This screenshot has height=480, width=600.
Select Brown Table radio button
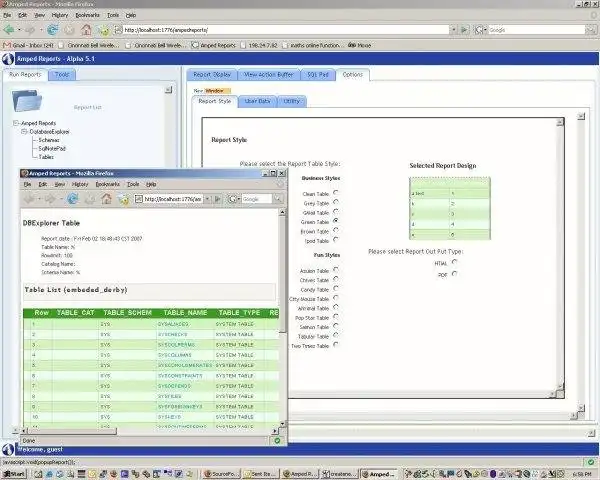pos(336,230)
